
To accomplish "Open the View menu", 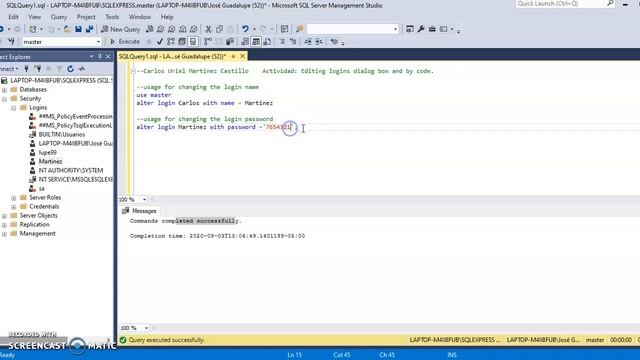I will [34, 17].
